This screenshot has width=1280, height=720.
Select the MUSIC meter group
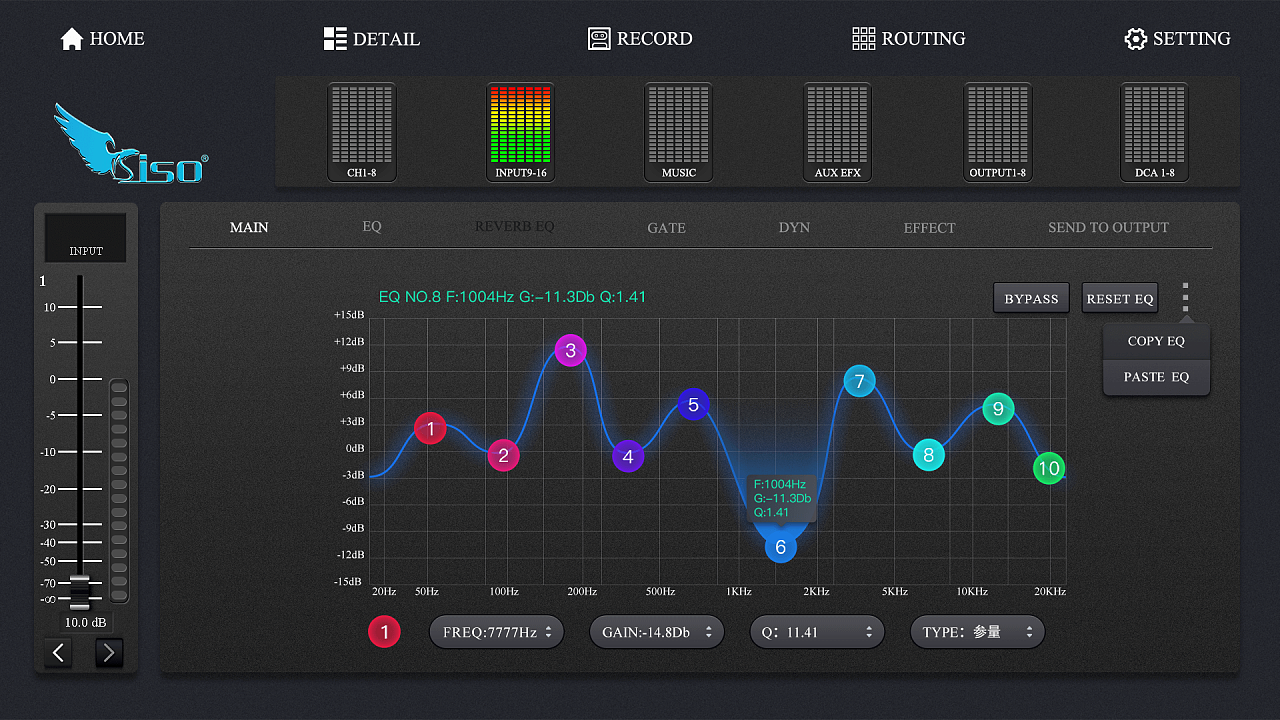[x=679, y=132]
